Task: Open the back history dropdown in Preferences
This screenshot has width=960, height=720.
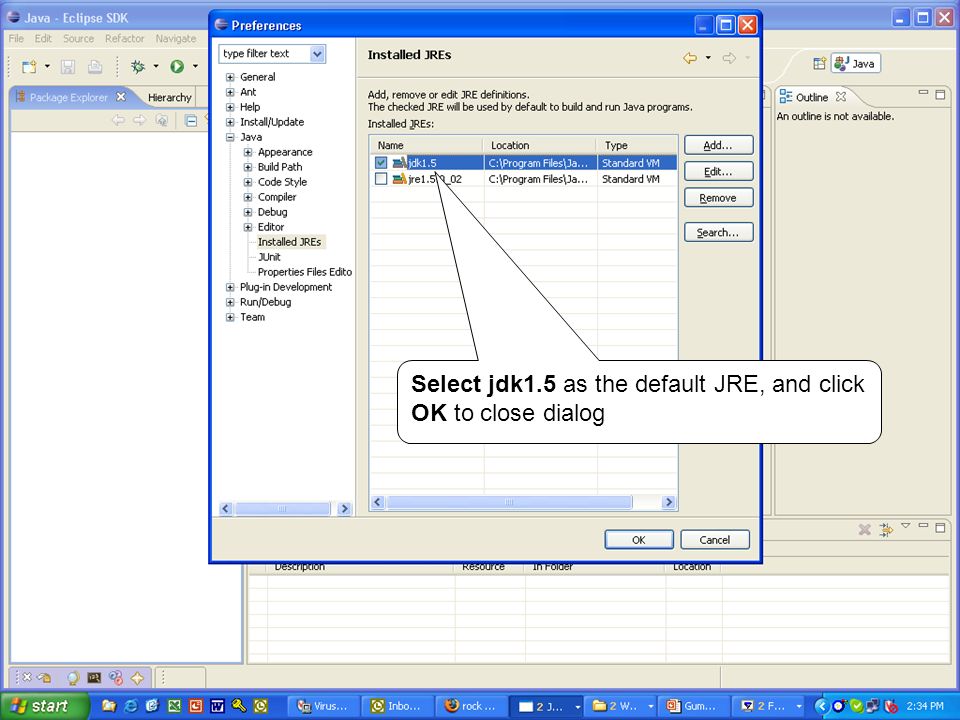Action: (708, 58)
